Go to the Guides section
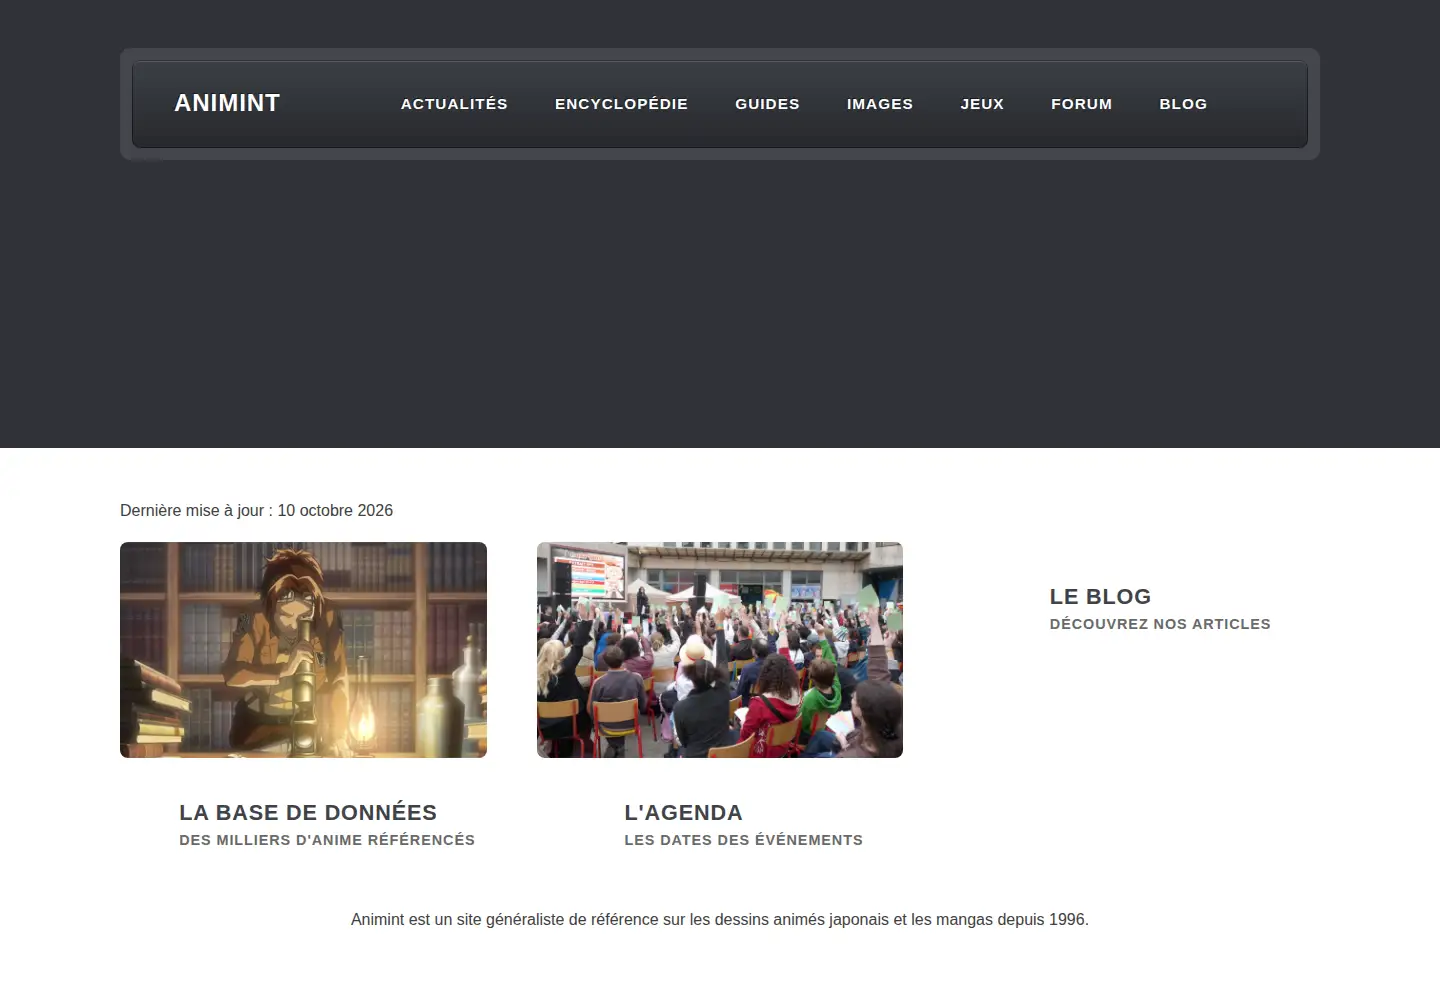The height and width of the screenshot is (1000, 1440). point(767,104)
